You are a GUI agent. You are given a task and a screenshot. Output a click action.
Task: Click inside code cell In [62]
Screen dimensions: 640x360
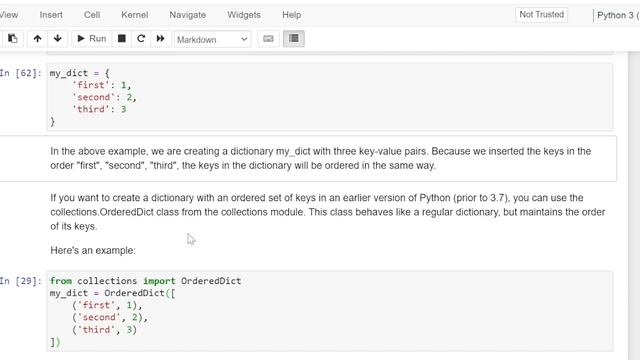[x=330, y=97]
